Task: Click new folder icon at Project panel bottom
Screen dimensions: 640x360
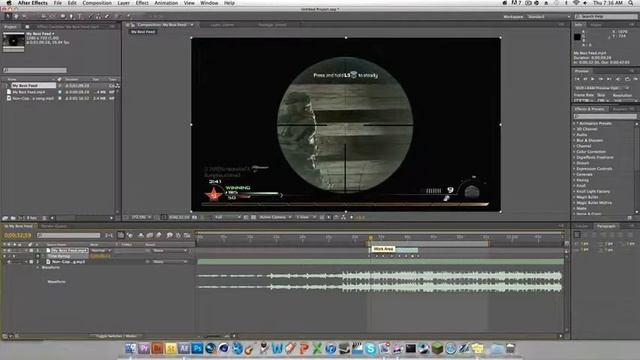Action: tap(13, 218)
